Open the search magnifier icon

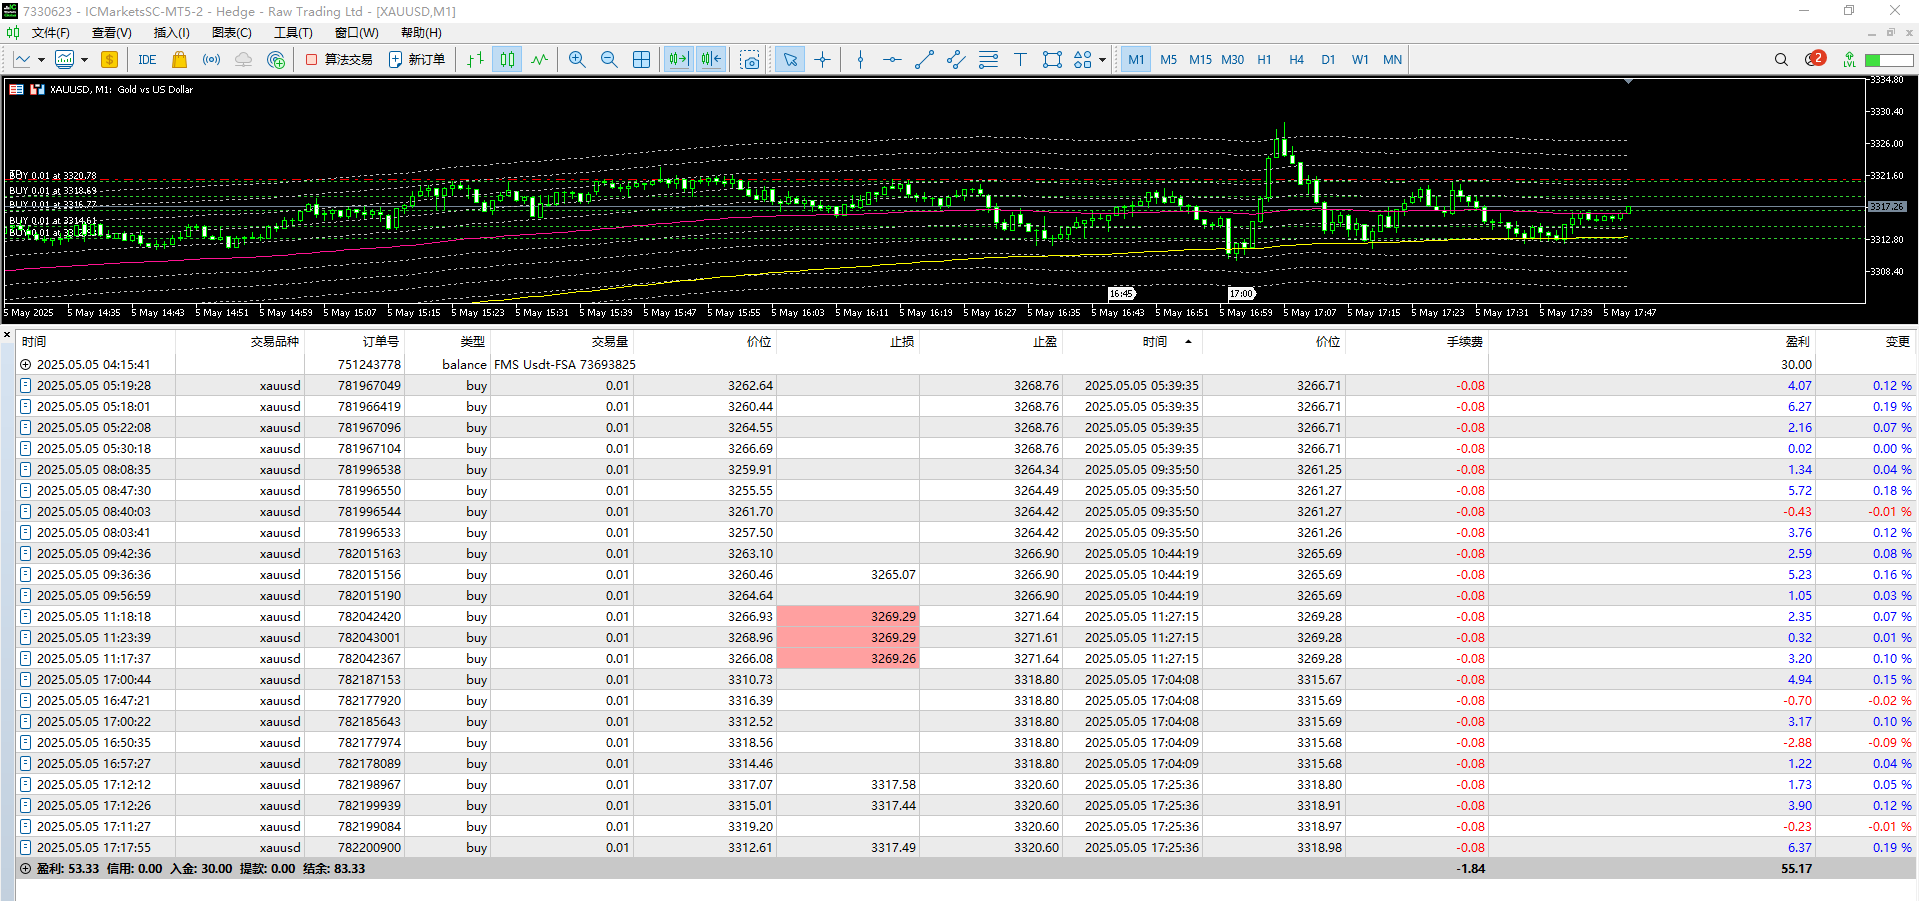(1781, 60)
